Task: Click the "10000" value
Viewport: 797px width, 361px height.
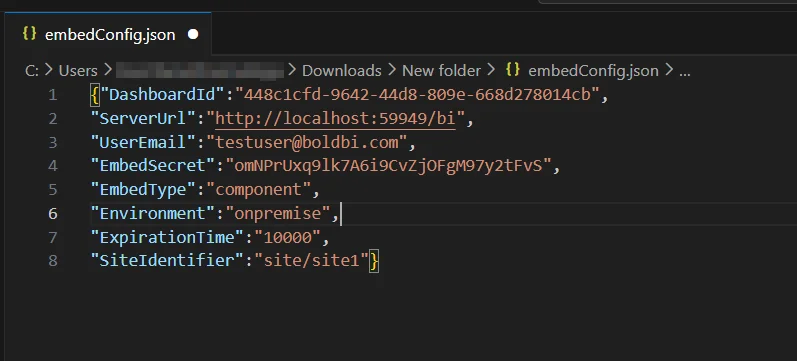Action: [288, 237]
